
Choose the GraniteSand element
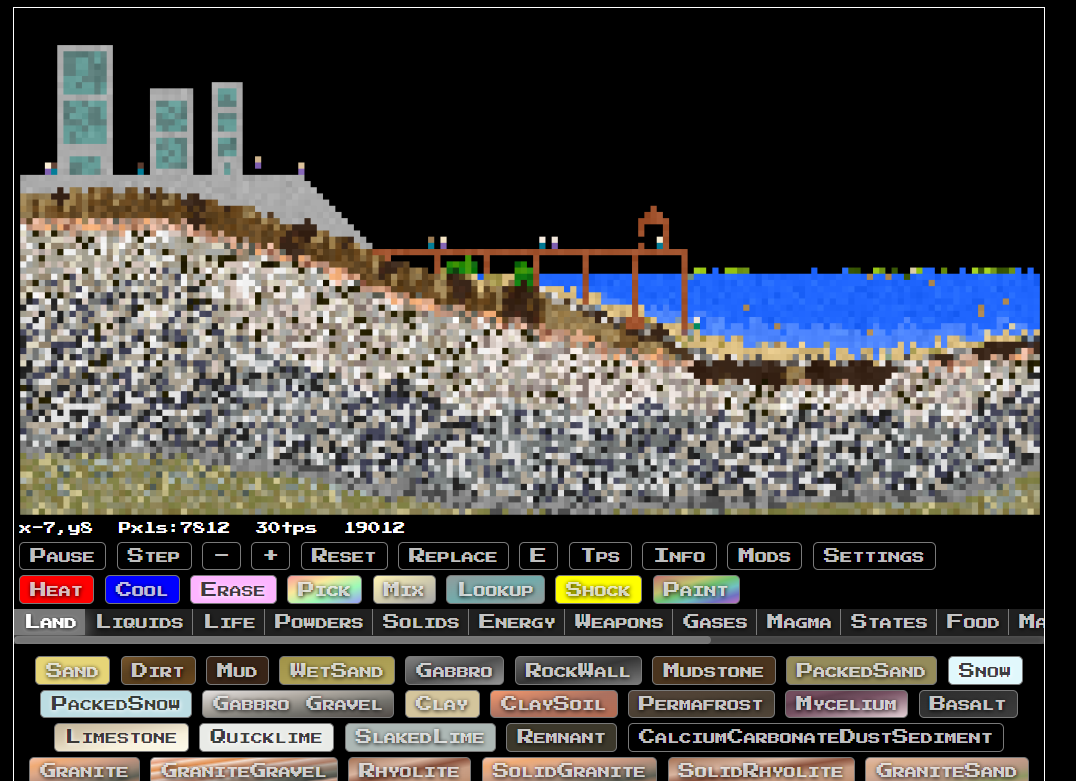947,770
